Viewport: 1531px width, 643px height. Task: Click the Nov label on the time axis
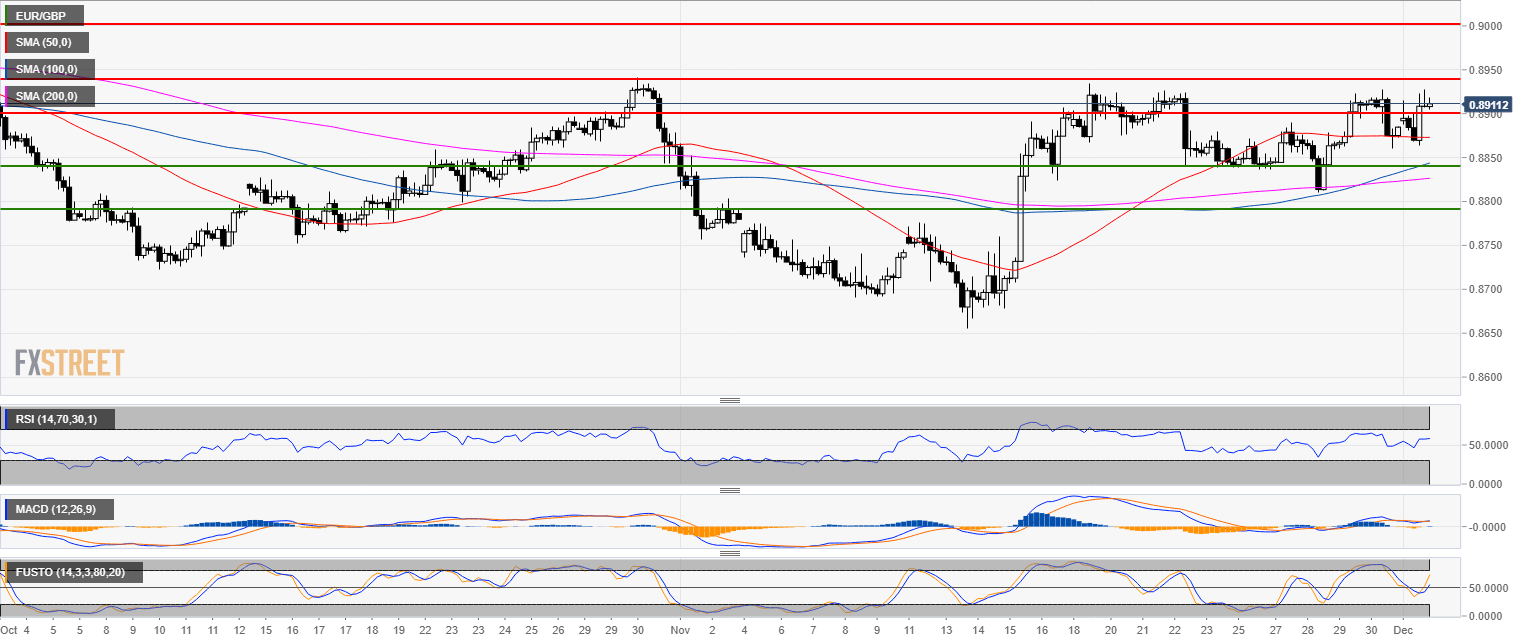(x=680, y=631)
